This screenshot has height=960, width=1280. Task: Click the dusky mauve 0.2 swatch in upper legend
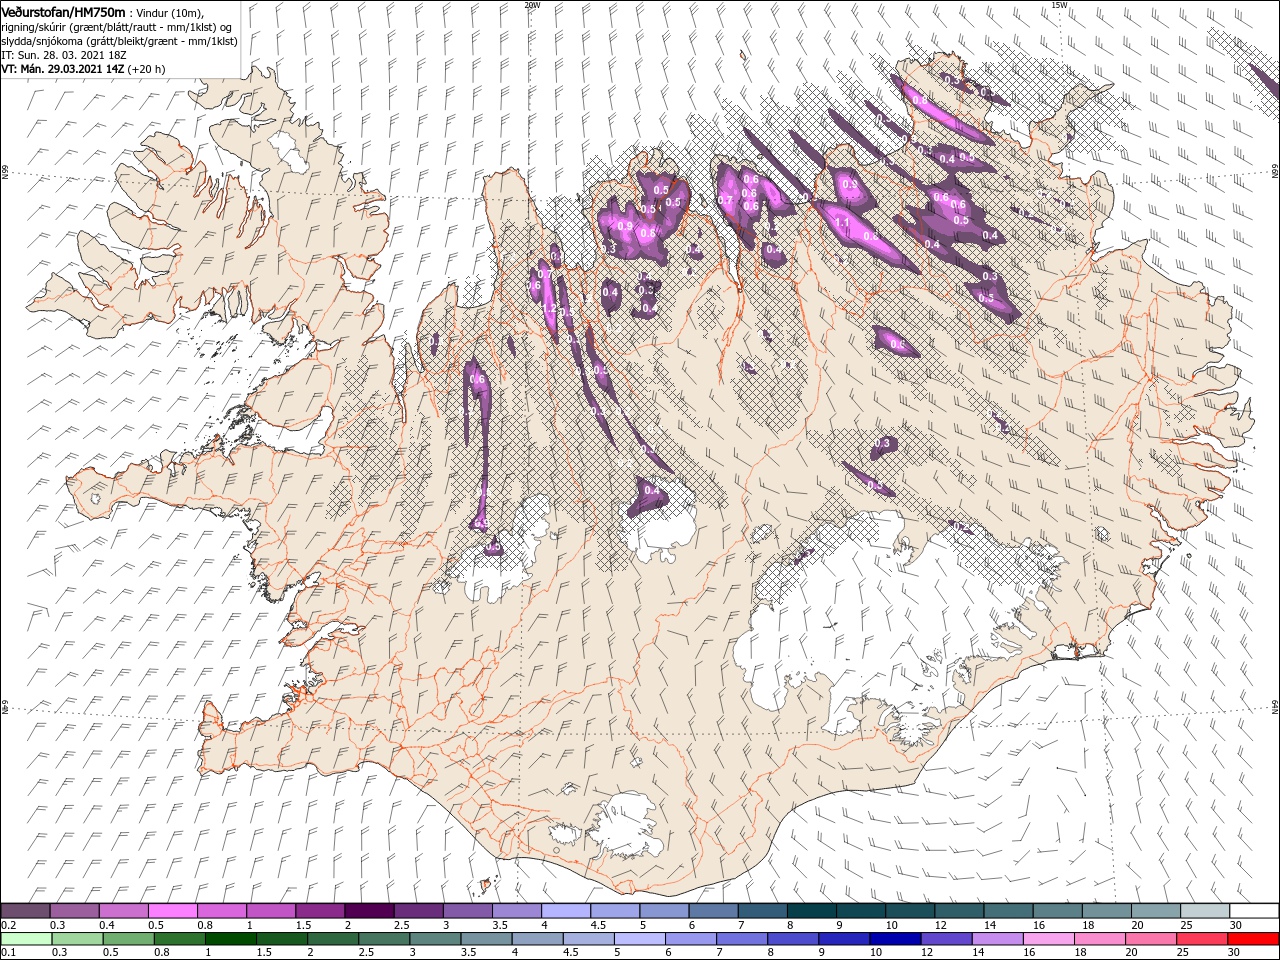click(25, 911)
